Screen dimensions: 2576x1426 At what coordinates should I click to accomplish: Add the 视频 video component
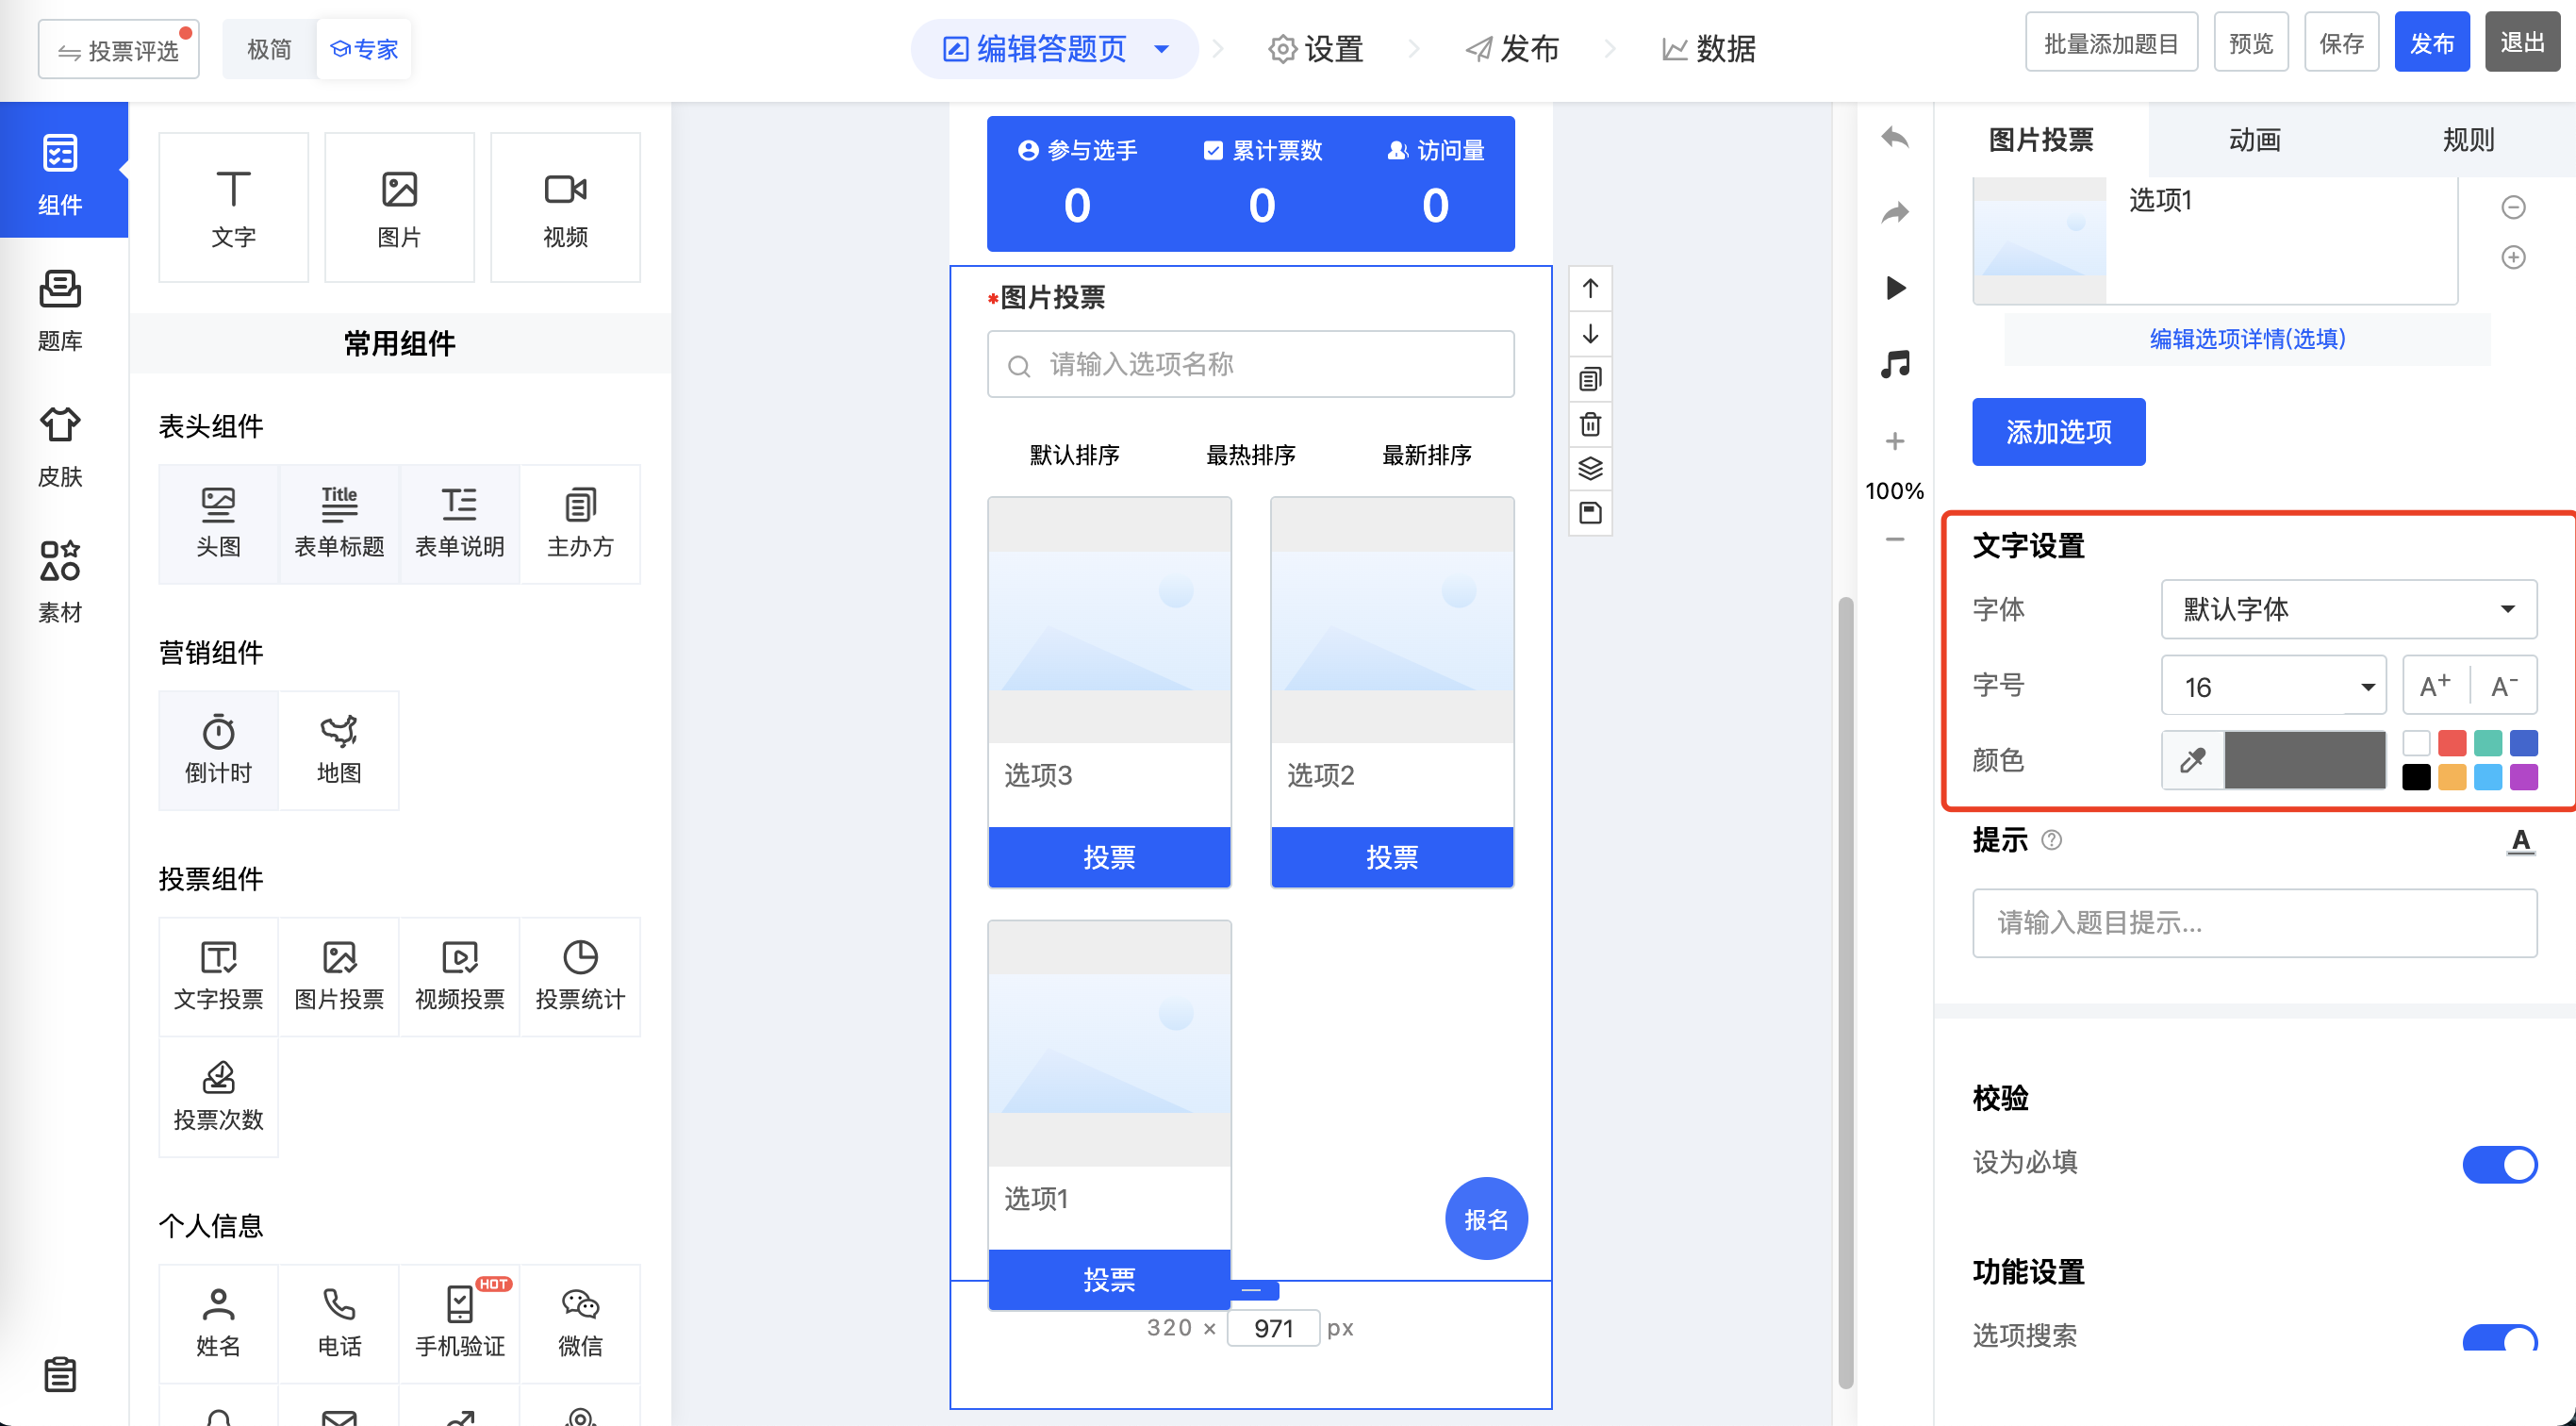(x=565, y=207)
